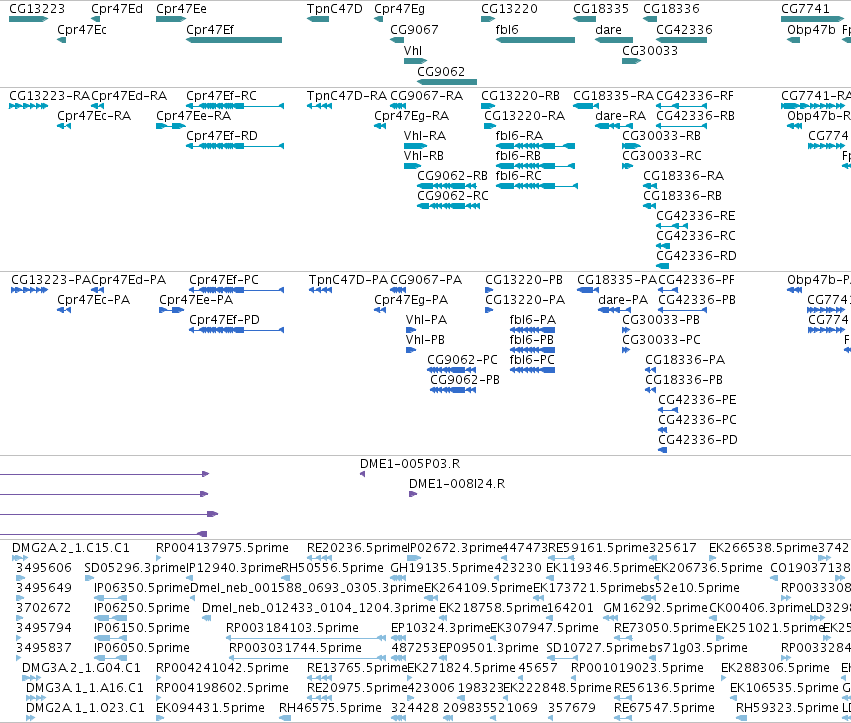Click the dare gene label

pyautogui.click(x=608, y=30)
